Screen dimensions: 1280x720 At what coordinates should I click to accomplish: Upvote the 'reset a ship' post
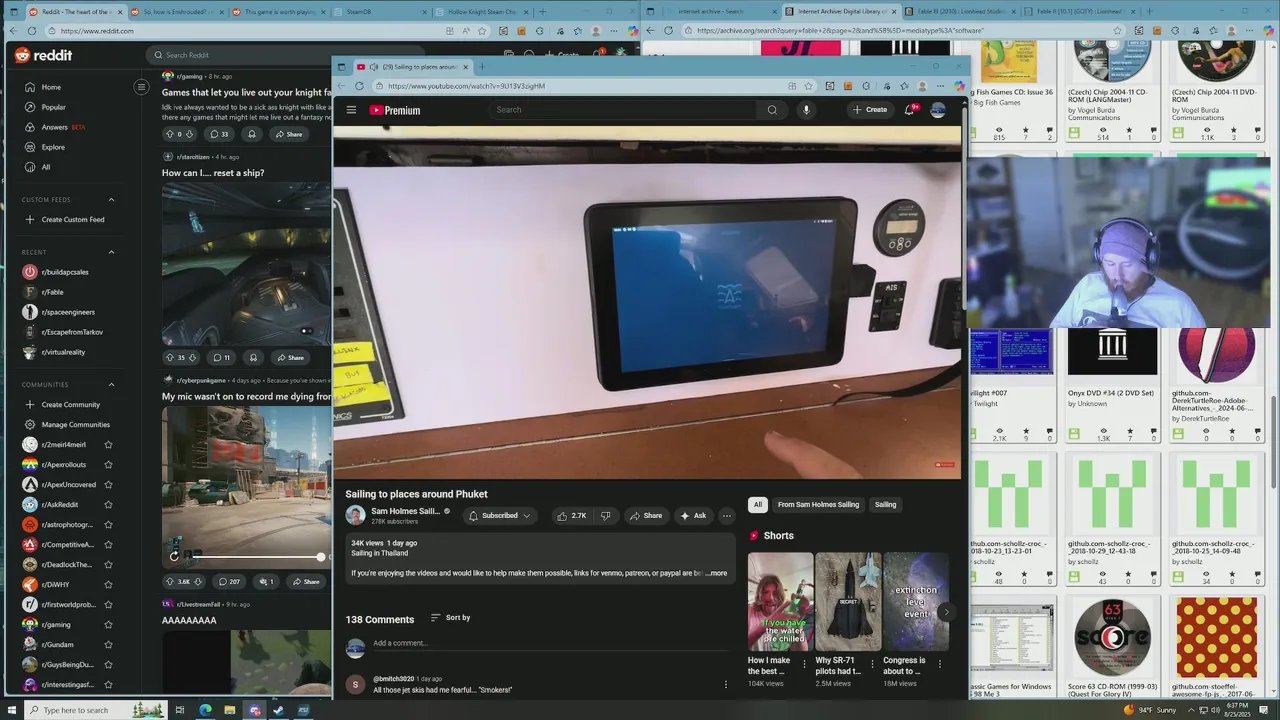tap(169, 358)
